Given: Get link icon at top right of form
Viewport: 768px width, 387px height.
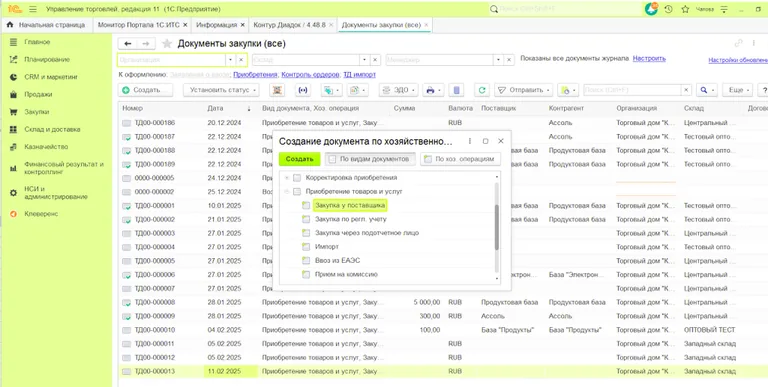Looking at the screenshot, I should 739,43.
